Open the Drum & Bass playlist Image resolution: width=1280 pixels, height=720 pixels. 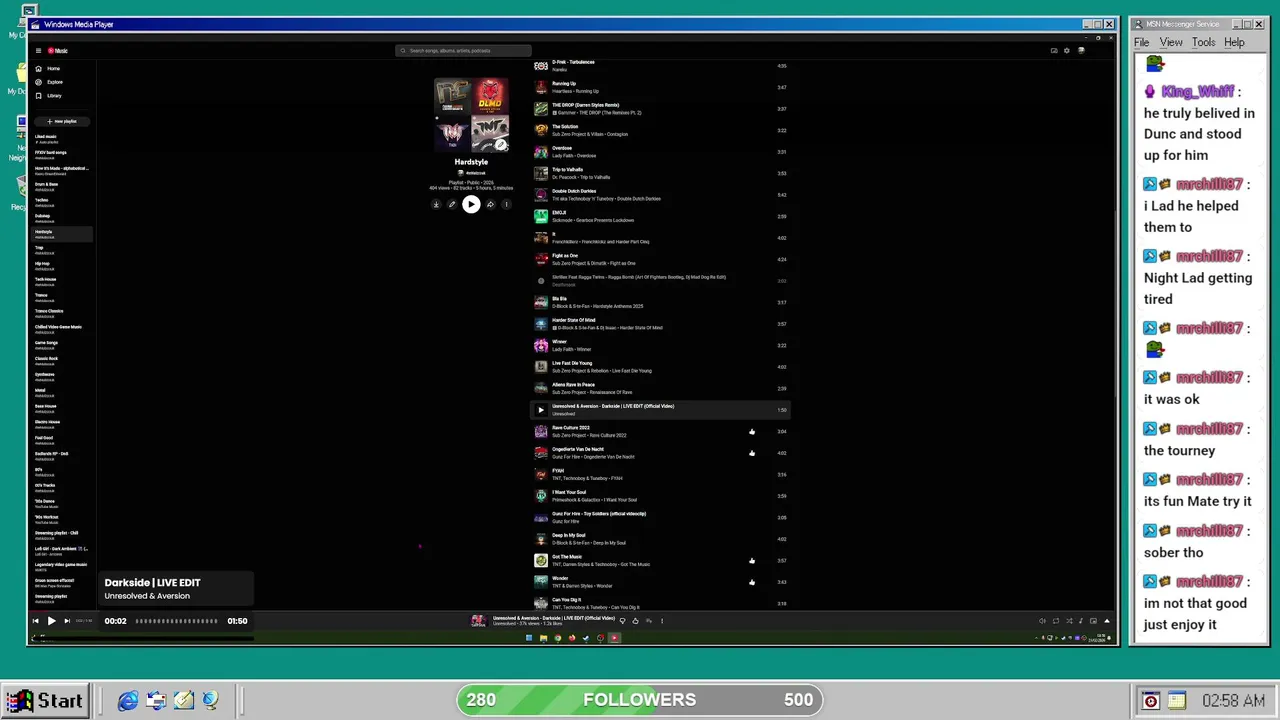(x=62, y=186)
